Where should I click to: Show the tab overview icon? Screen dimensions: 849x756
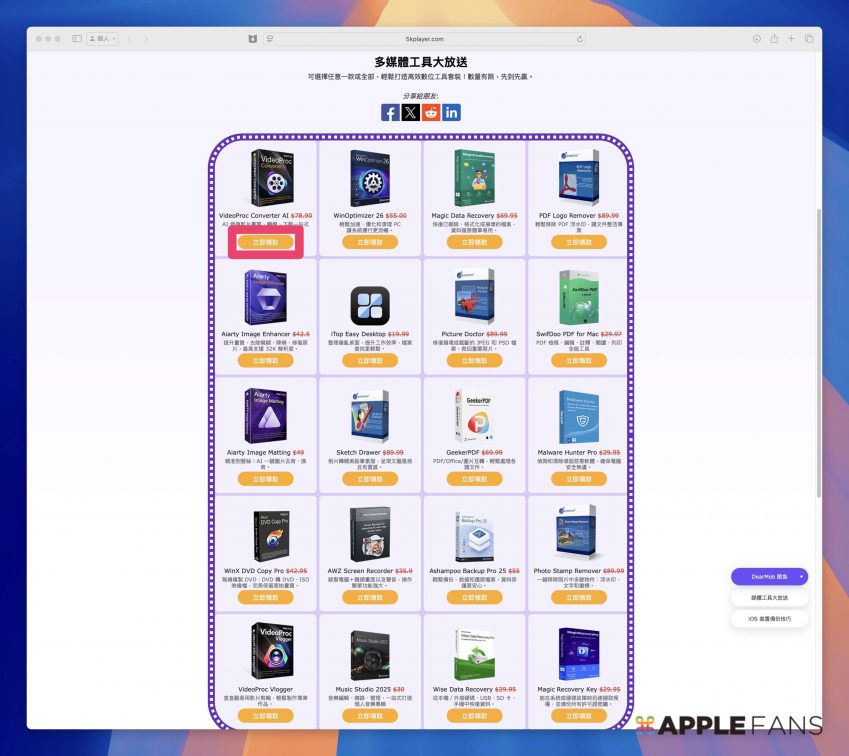[x=809, y=39]
